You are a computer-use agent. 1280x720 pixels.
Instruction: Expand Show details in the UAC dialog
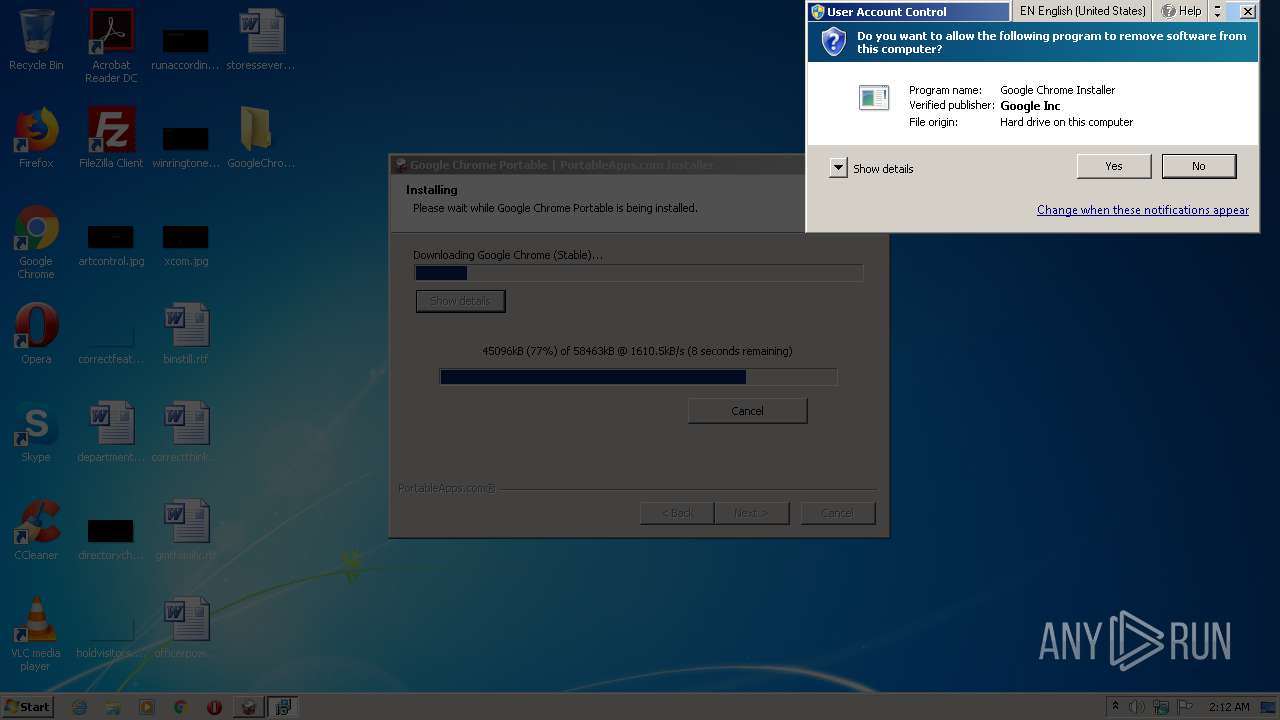838,168
